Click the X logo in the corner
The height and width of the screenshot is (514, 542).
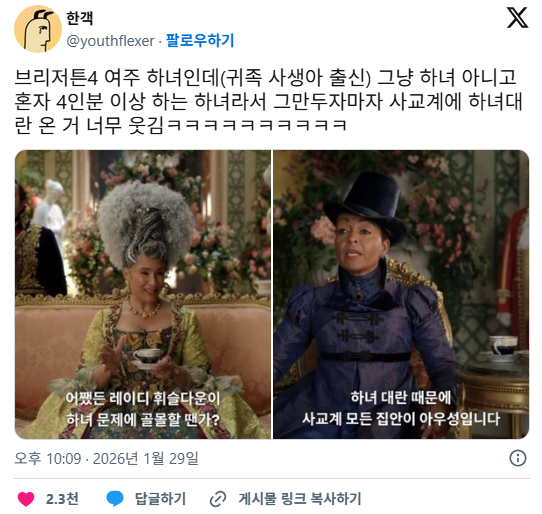[517, 18]
